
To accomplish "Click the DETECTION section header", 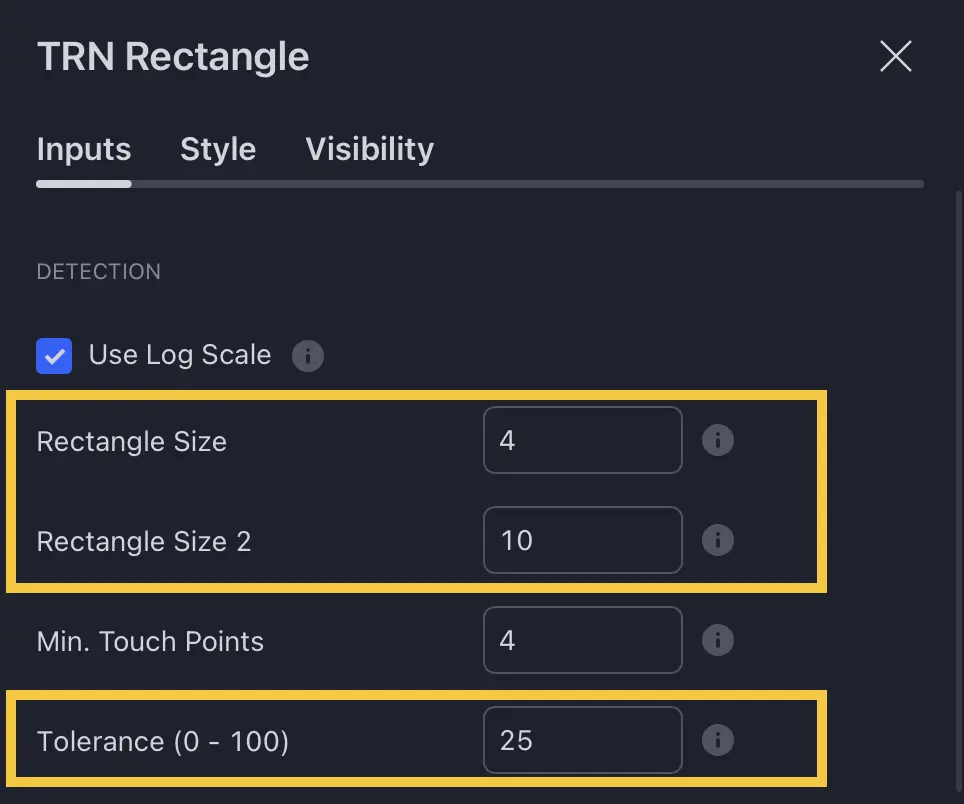I will (98, 271).
